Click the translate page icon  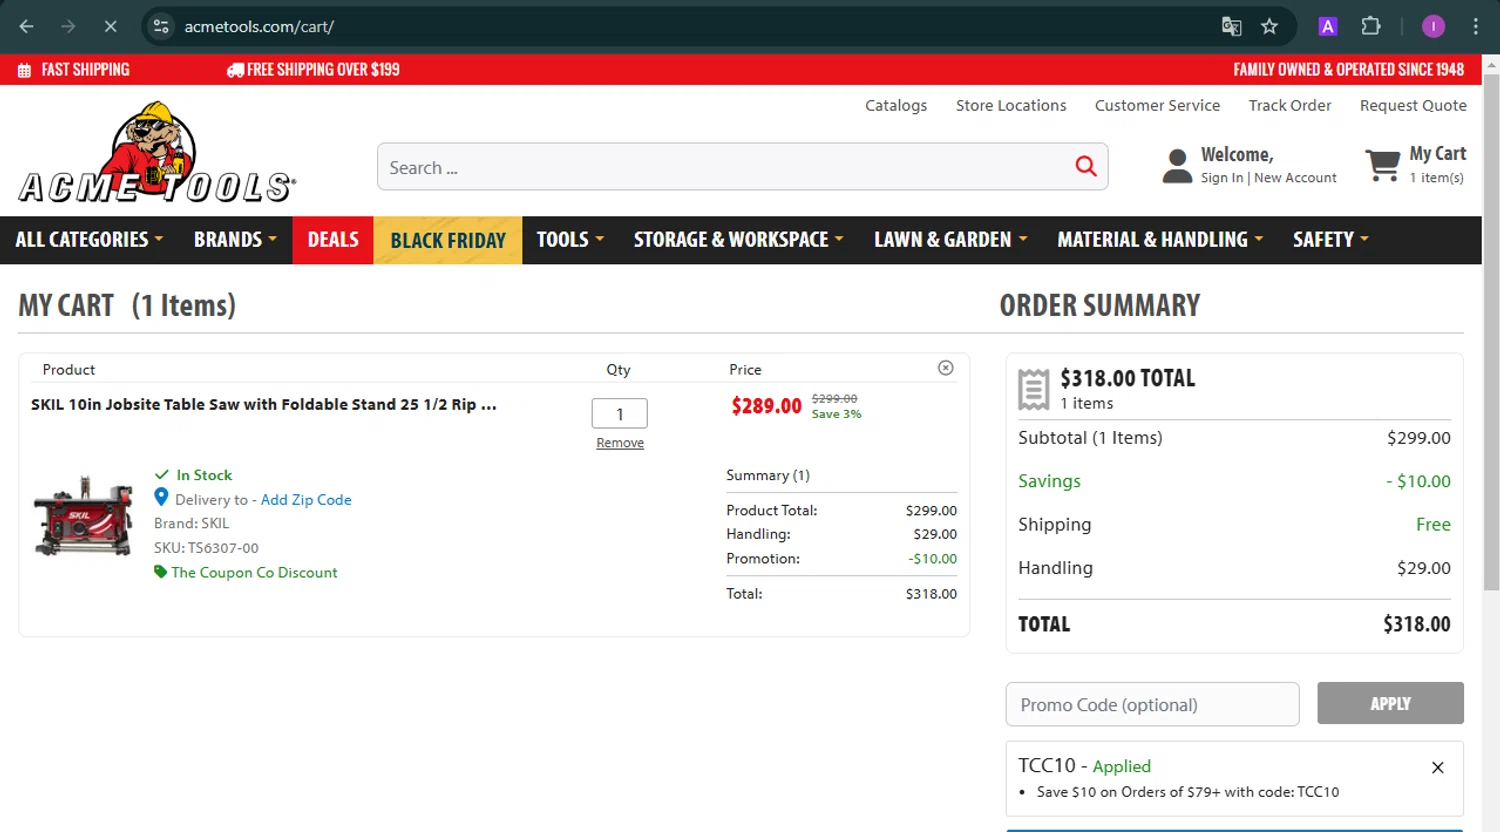1232,27
